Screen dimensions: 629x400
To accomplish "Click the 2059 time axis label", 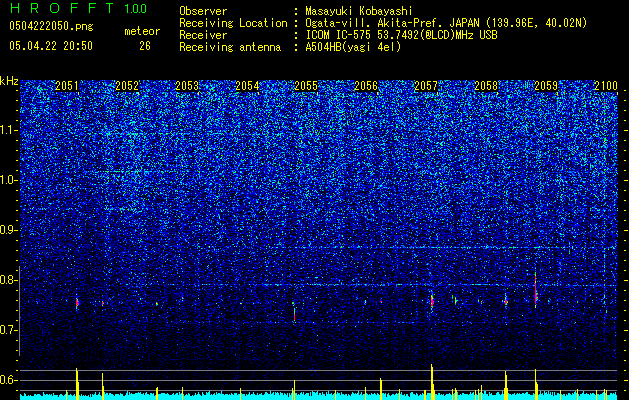I will tap(546, 86).
